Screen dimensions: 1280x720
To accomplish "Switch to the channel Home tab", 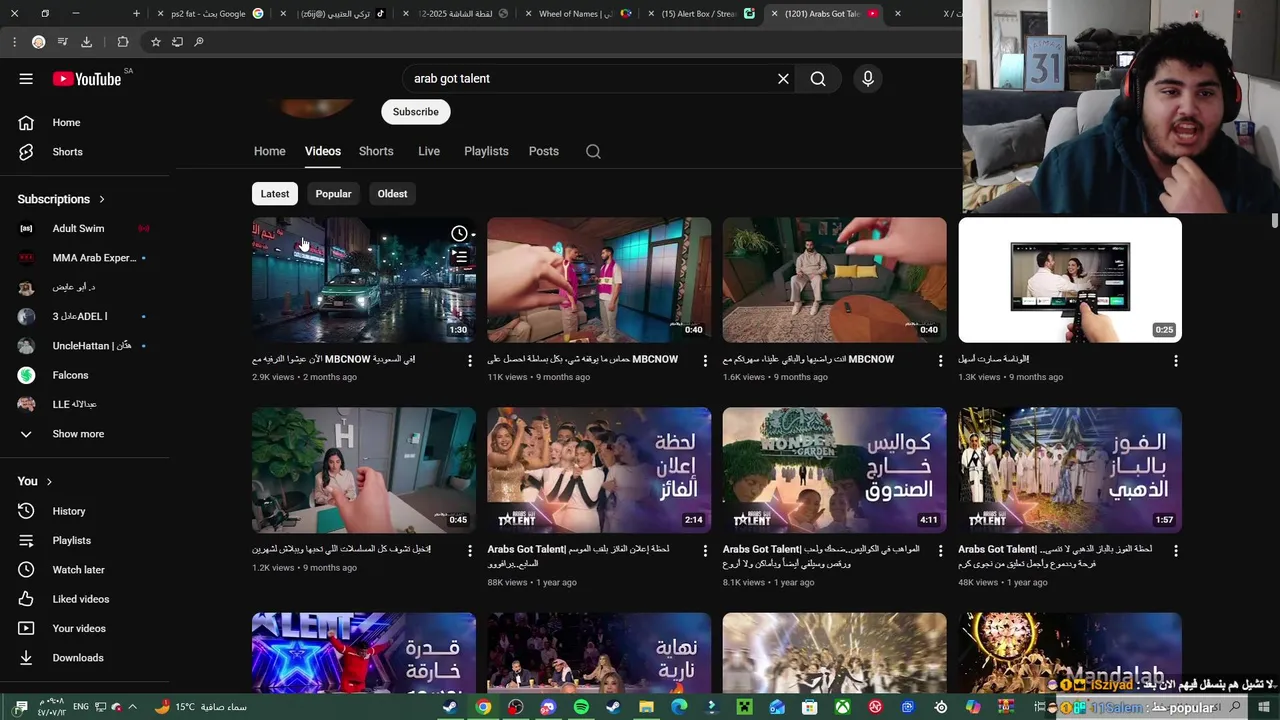I will tap(269, 151).
